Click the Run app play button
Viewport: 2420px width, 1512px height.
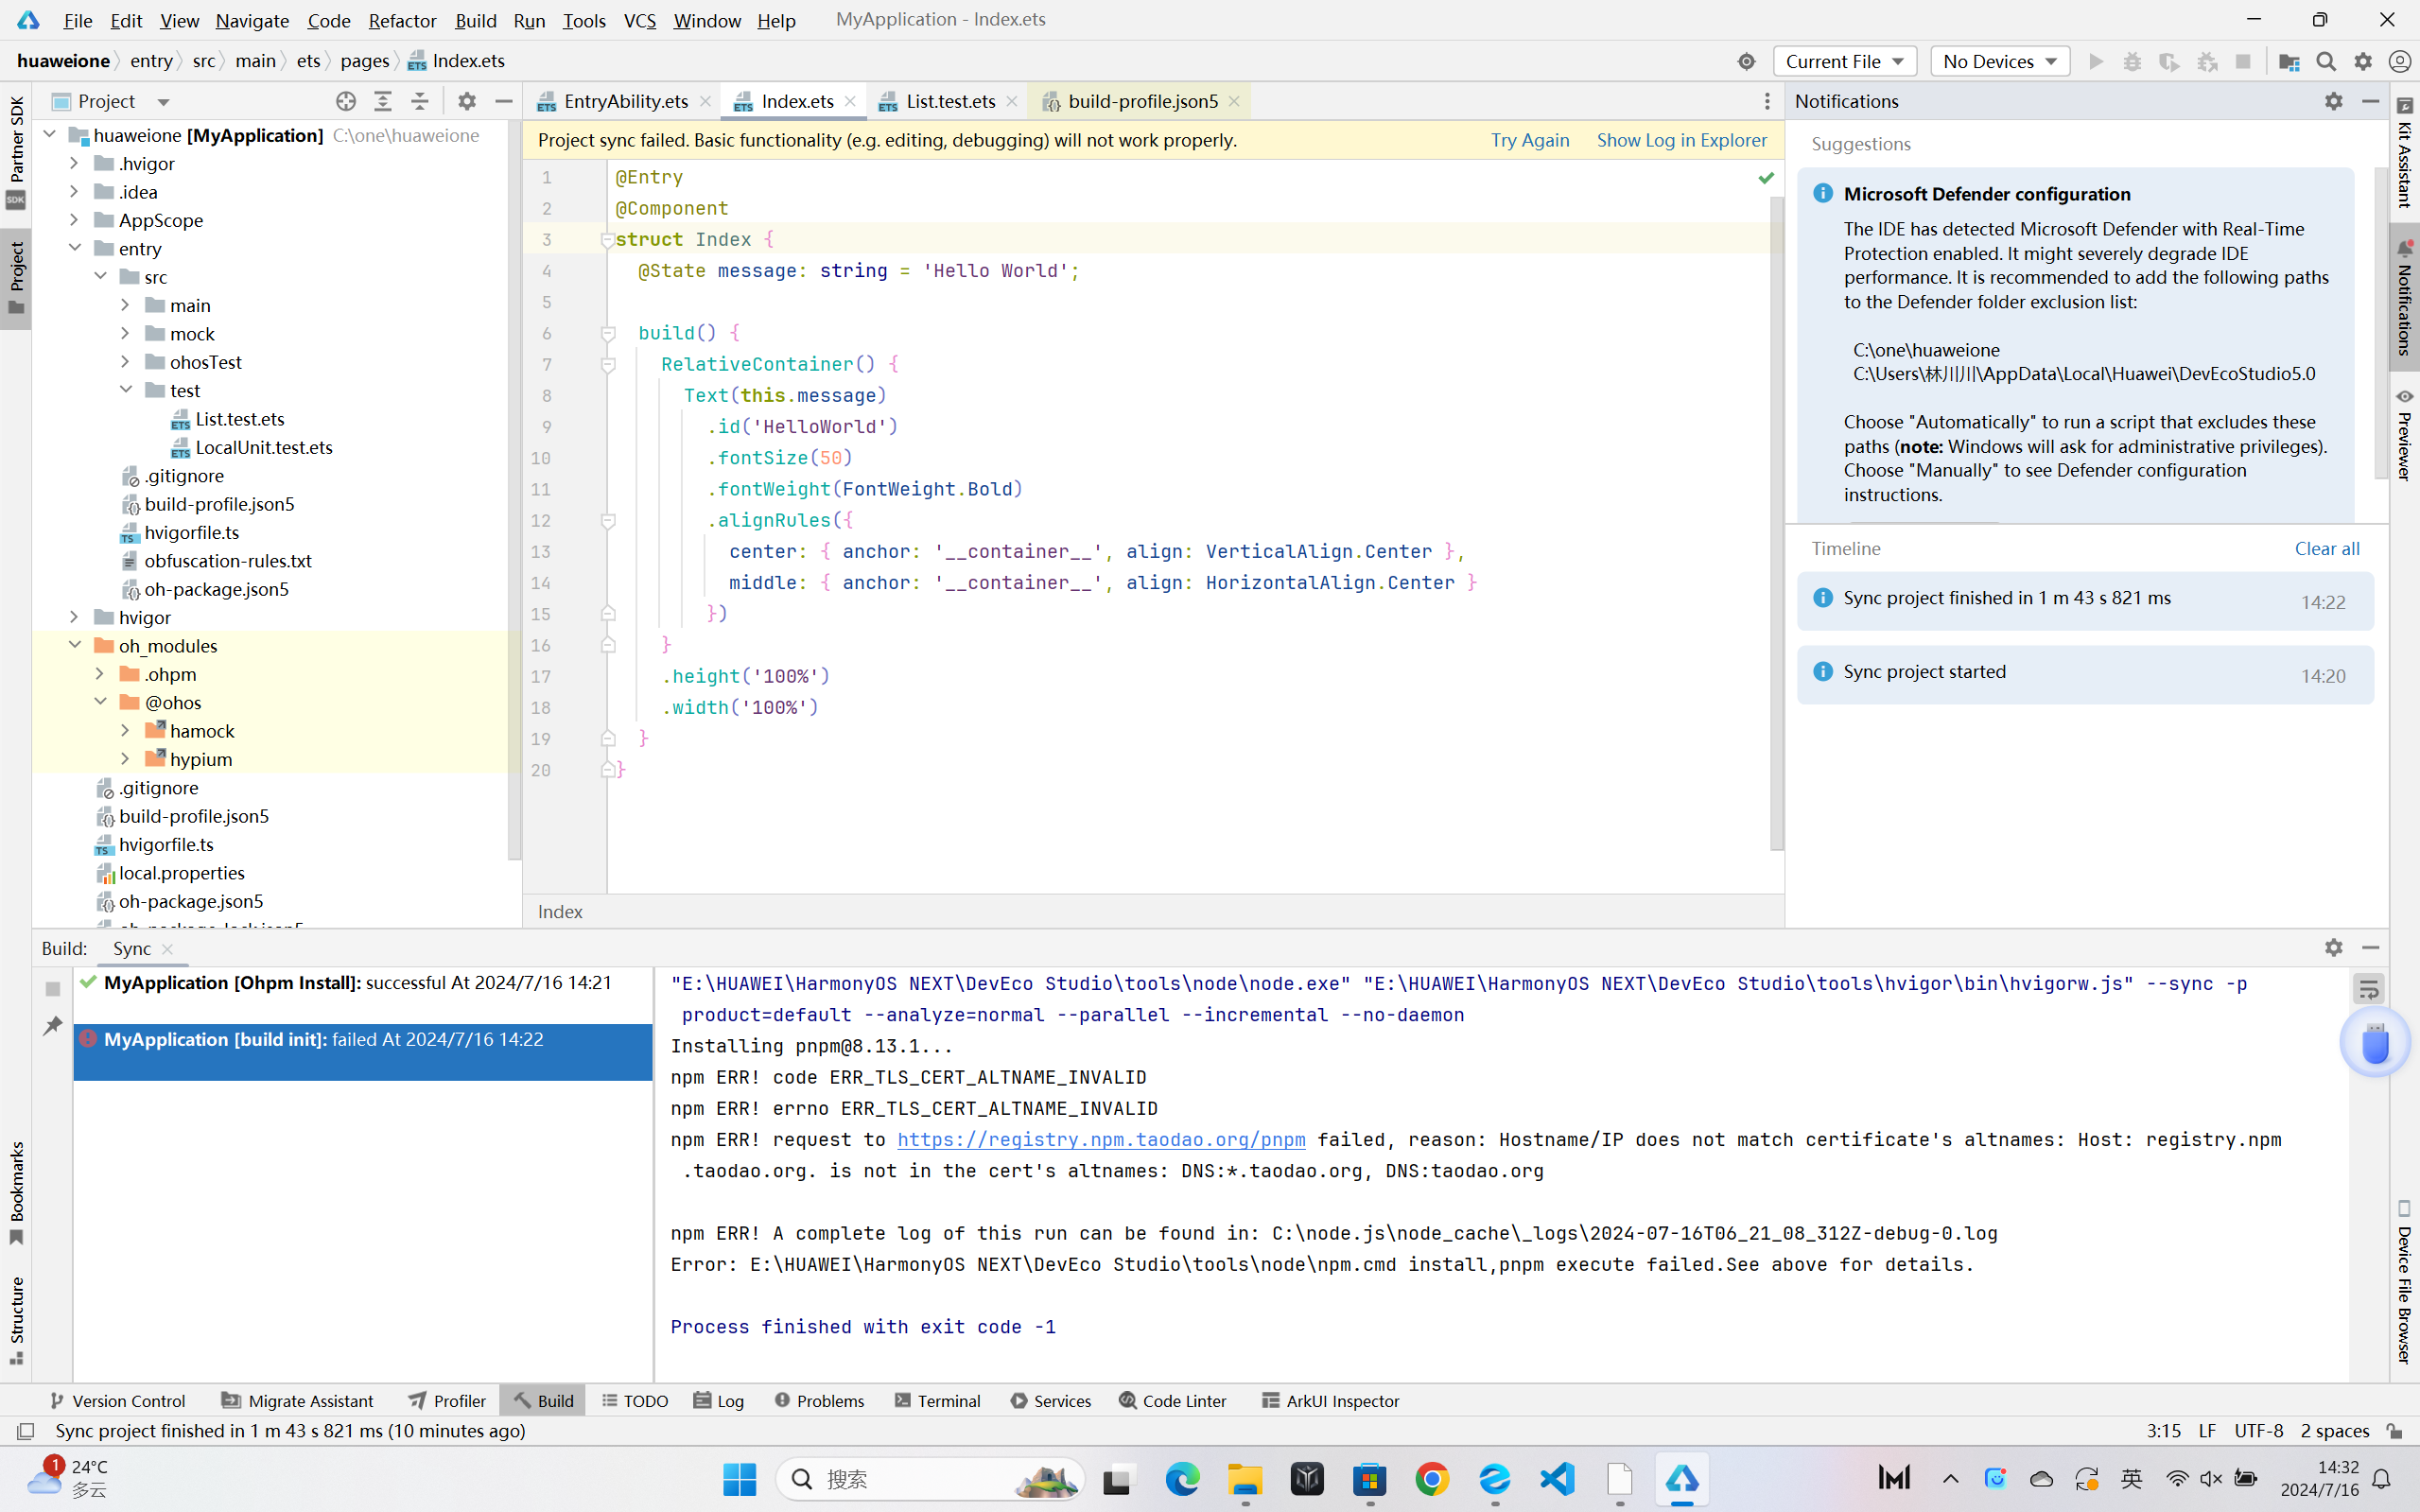(x=2096, y=61)
